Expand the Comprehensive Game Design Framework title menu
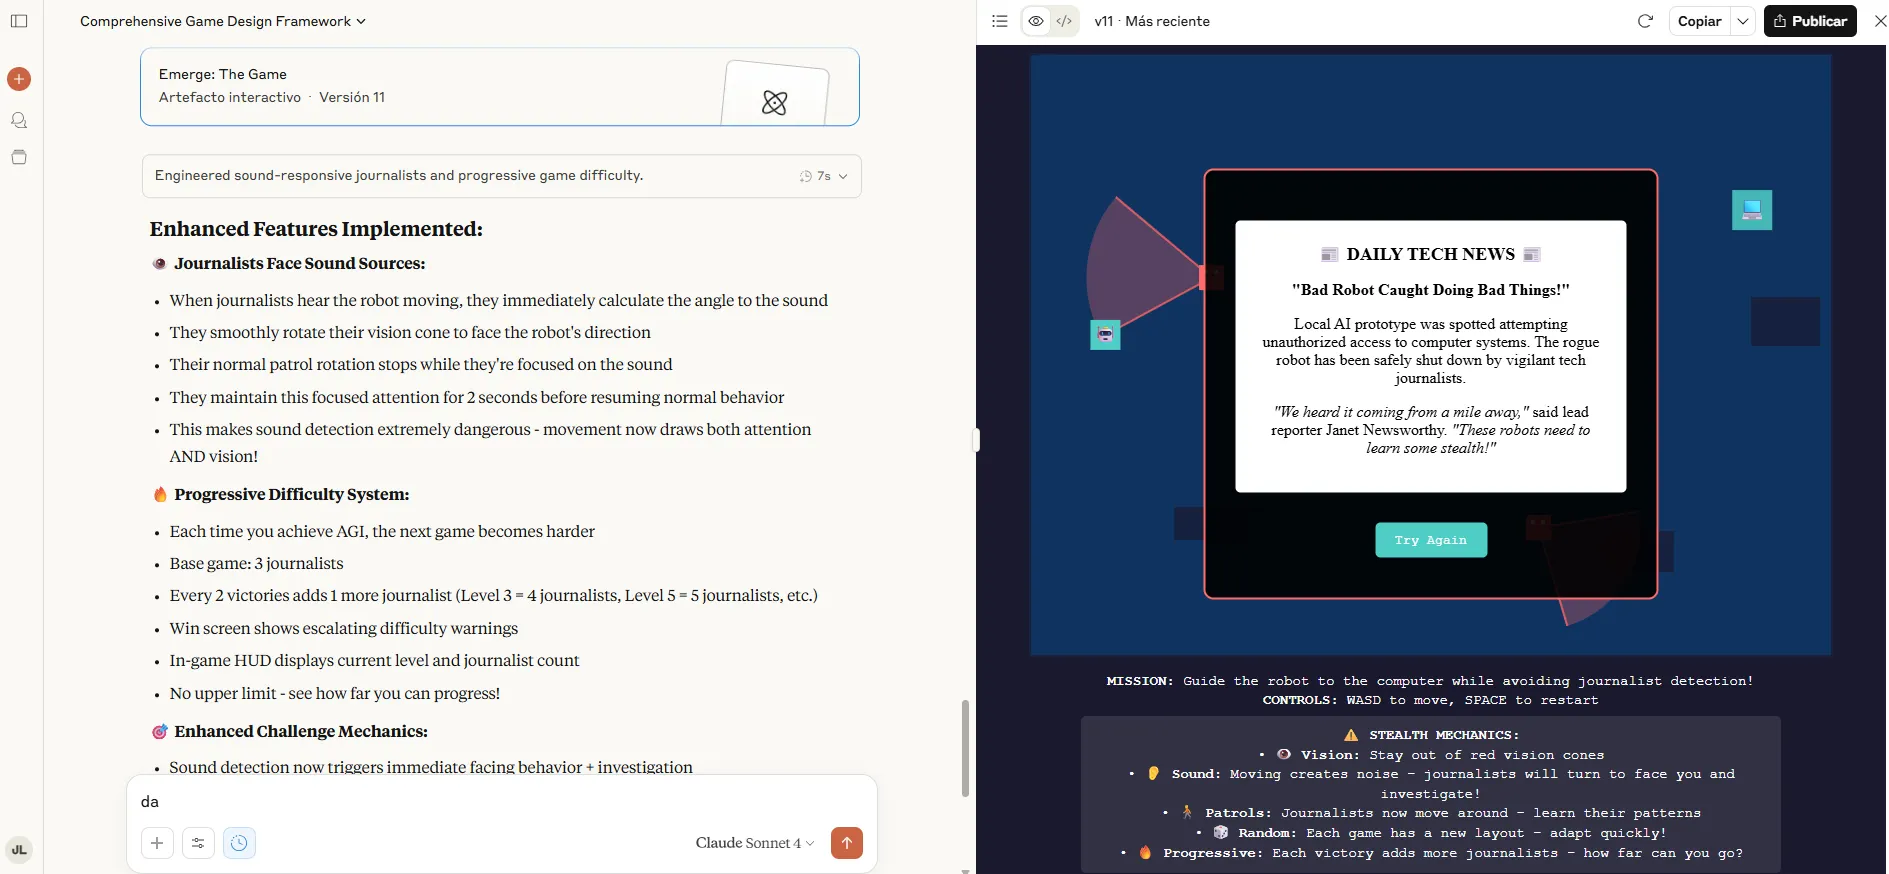Screen dimensions: 1889x874 [223, 21]
